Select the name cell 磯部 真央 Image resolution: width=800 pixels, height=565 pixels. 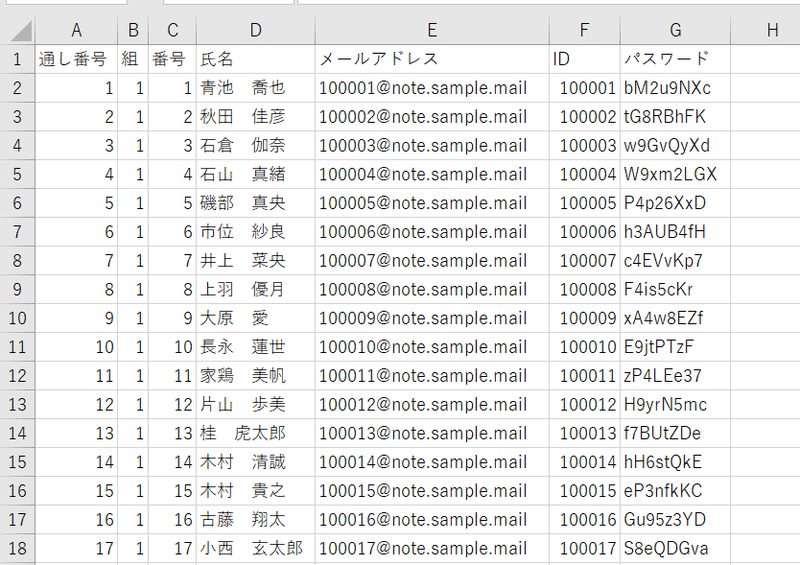[256, 203]
